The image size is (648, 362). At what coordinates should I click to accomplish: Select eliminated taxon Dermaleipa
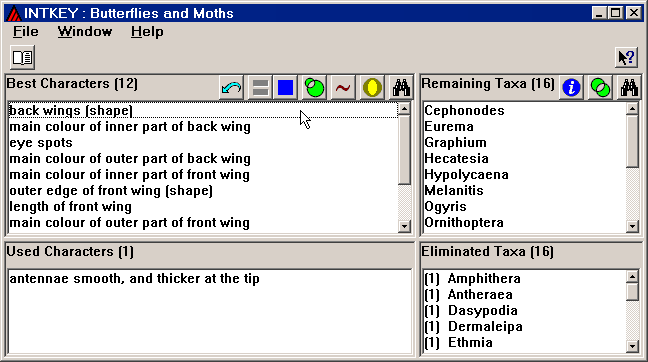pyautogui.click(x=524, y=327)
